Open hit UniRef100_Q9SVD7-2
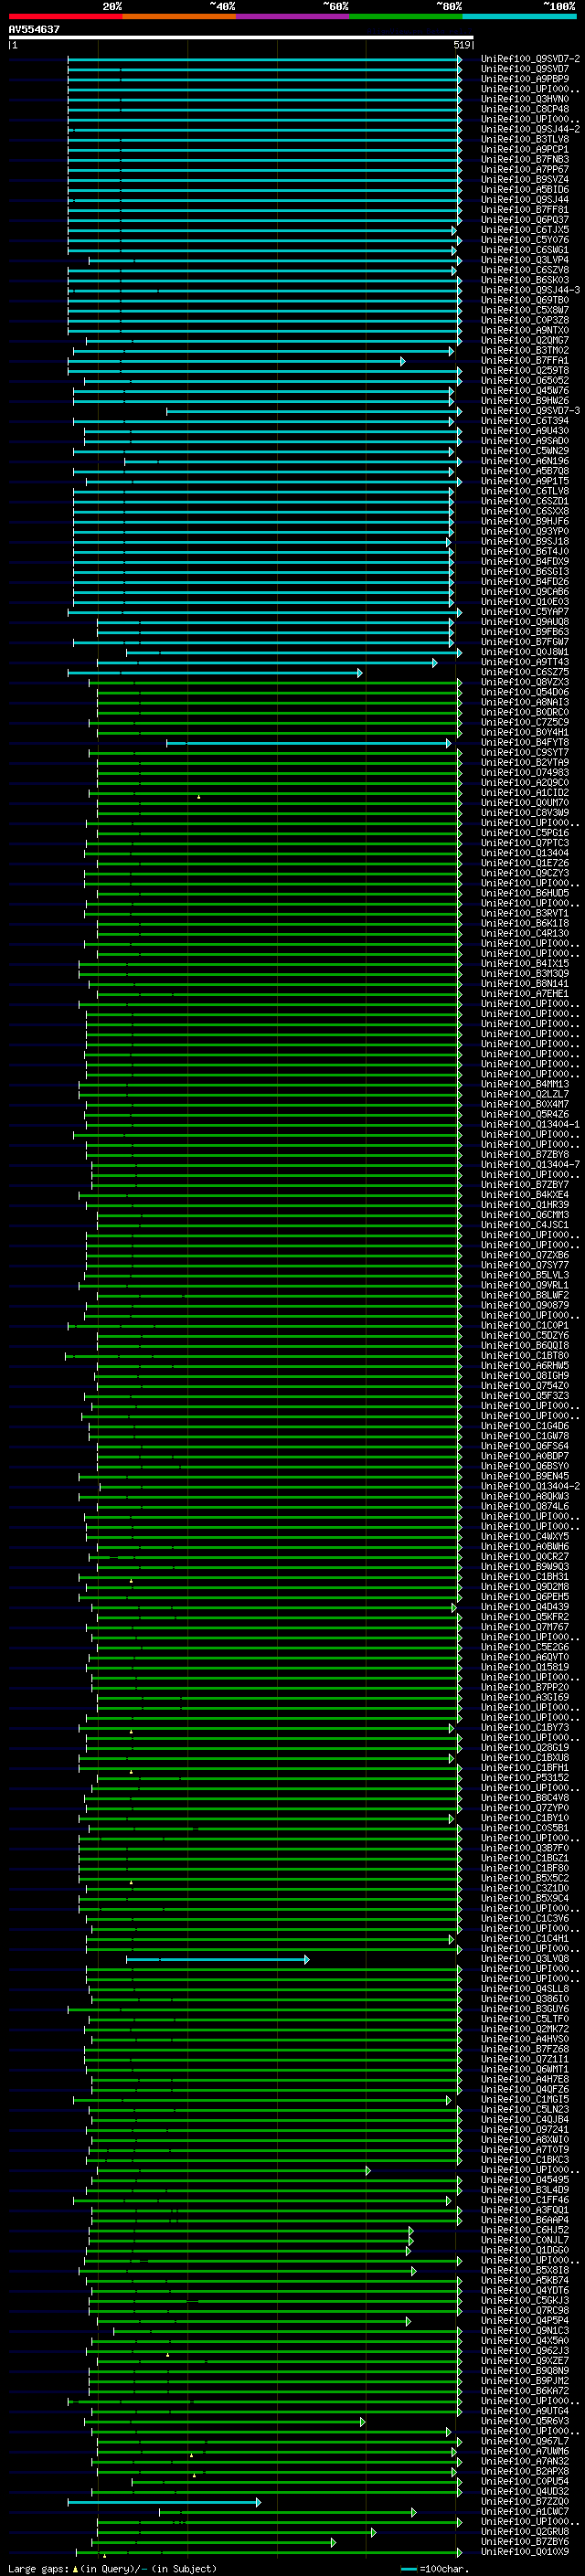 [x=530, y=59]
